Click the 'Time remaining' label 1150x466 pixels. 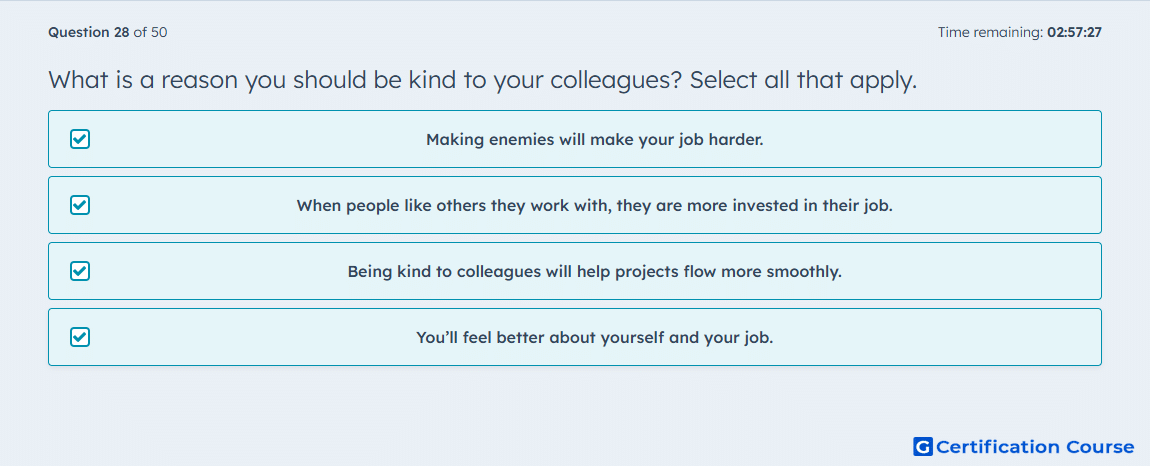pos(990,32)
